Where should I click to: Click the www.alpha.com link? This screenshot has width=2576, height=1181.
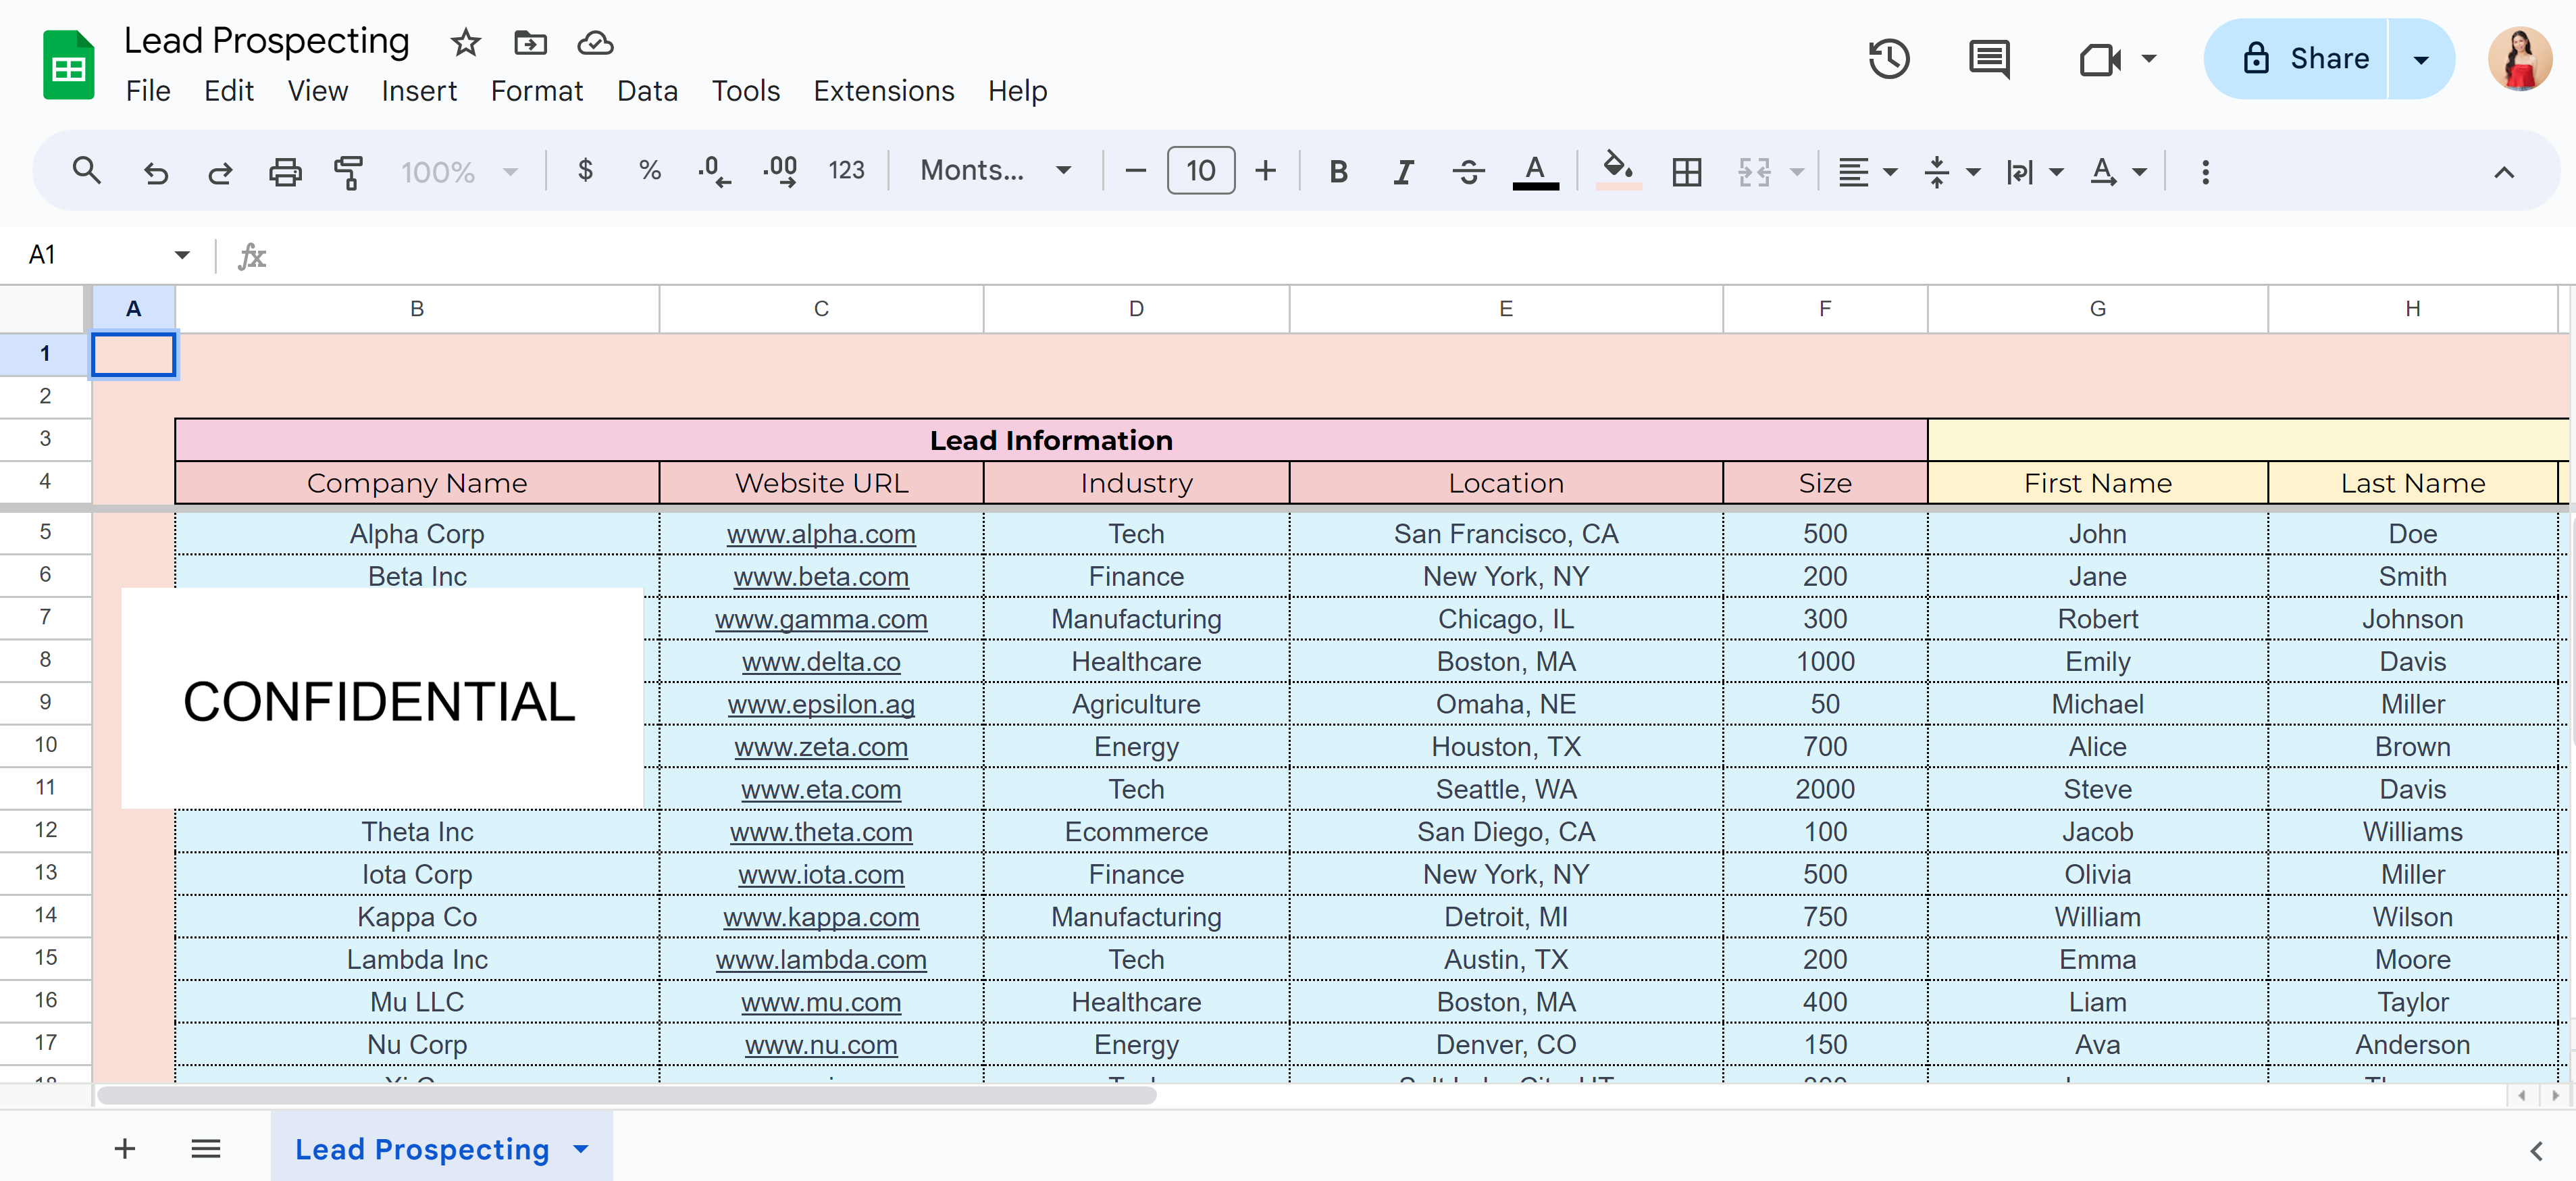pyautogui.click(x=820, y=534)
